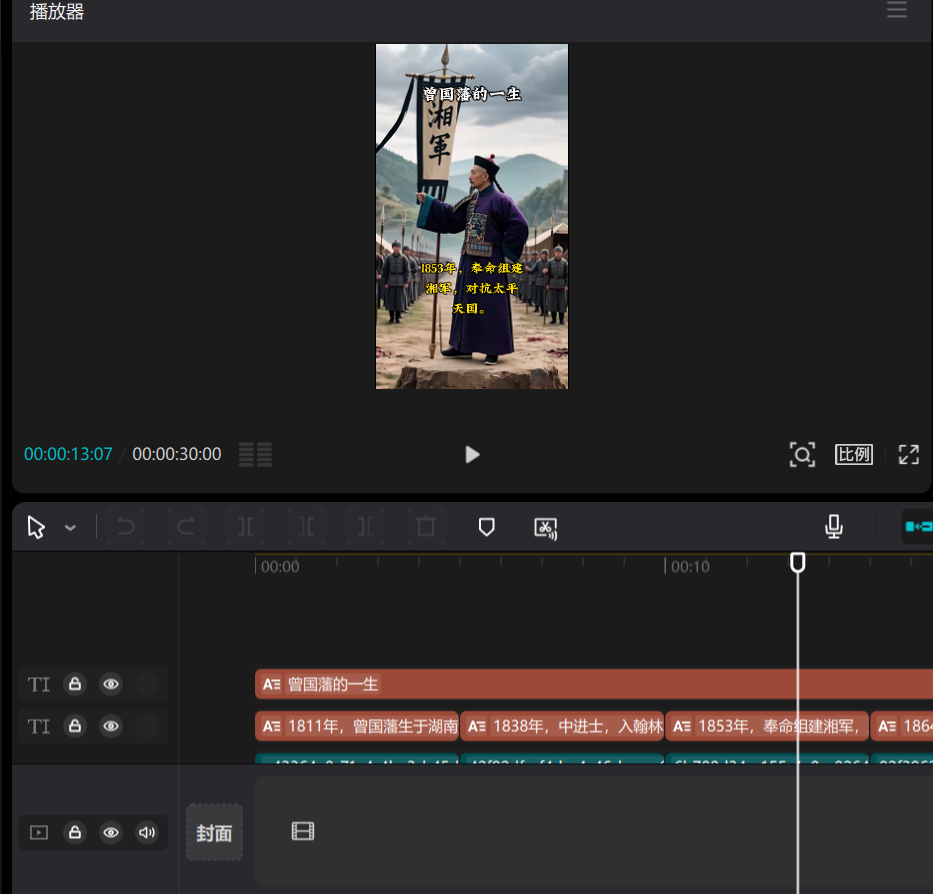
Task: Click the audio clip under 1853年 subtitle
Action: tap(767, 759)
